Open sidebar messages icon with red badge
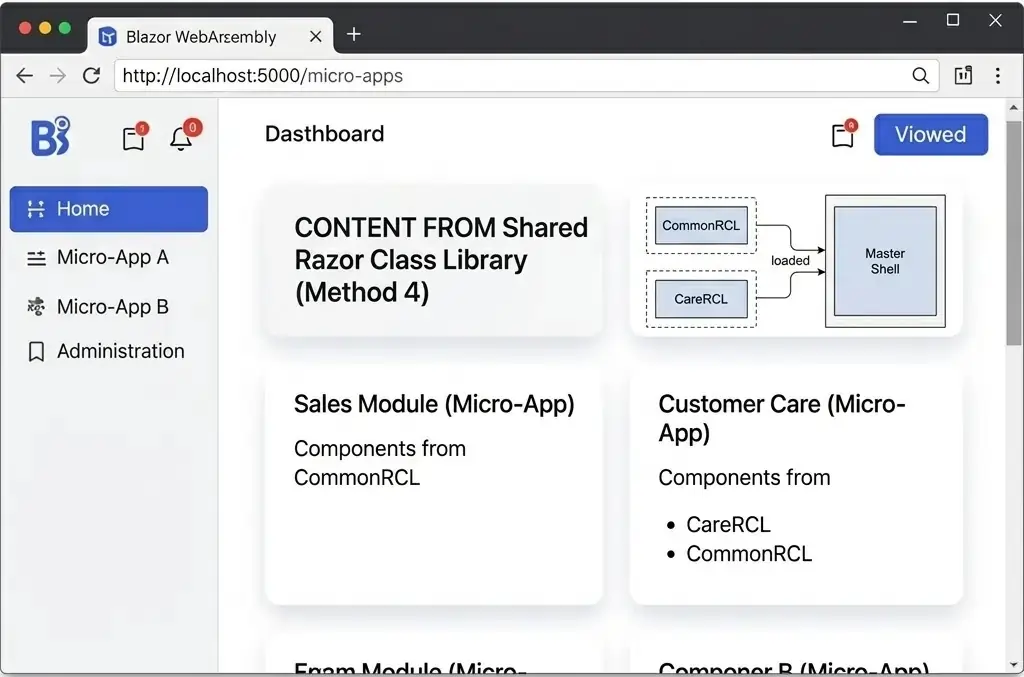 (x=135, y=136)
